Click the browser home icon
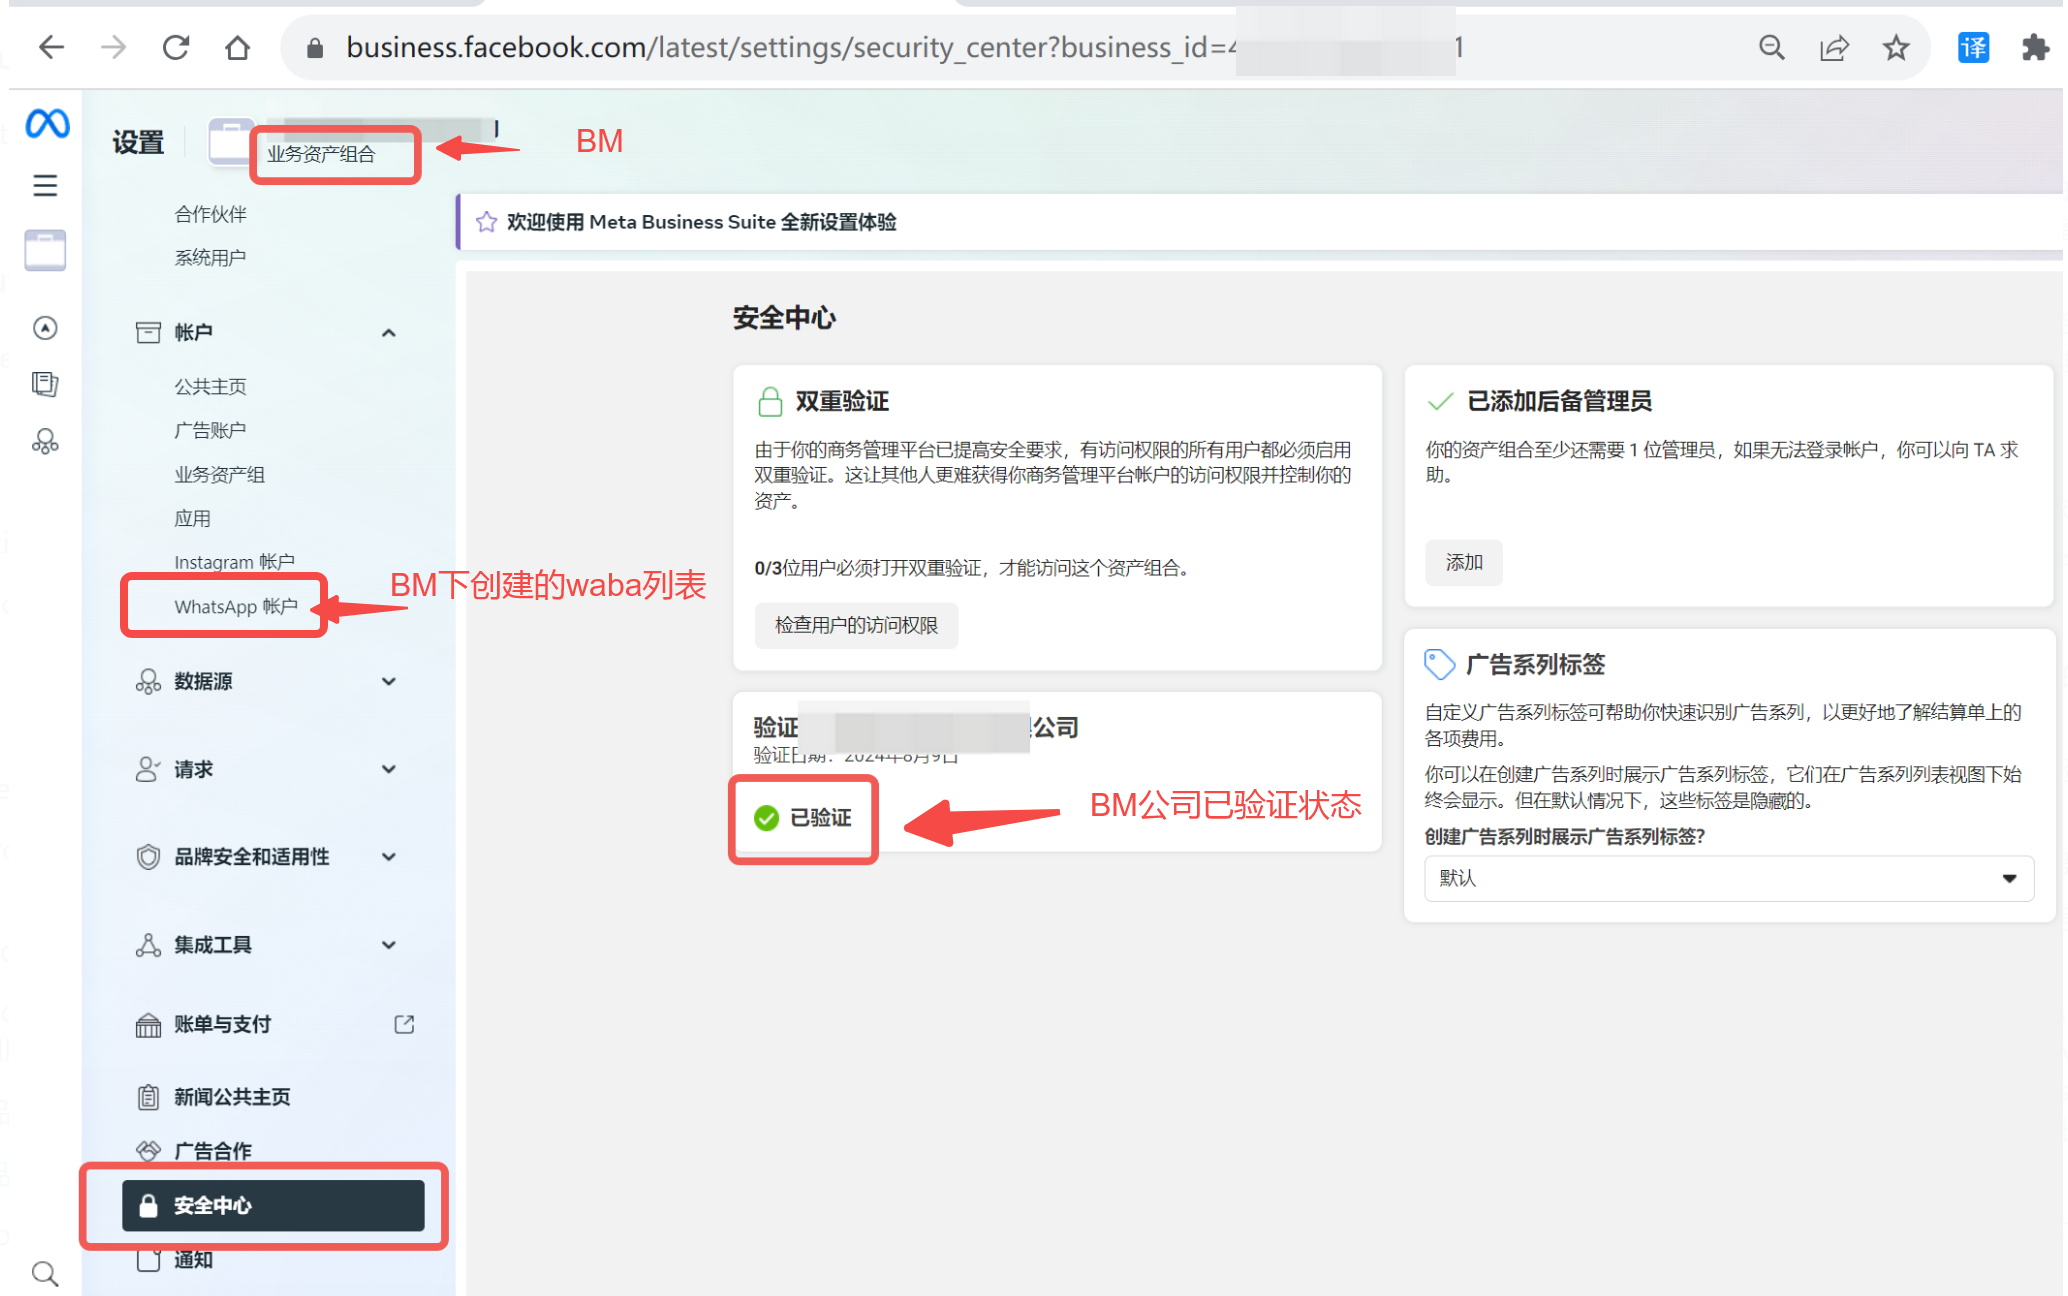 [x=237, y=47]
